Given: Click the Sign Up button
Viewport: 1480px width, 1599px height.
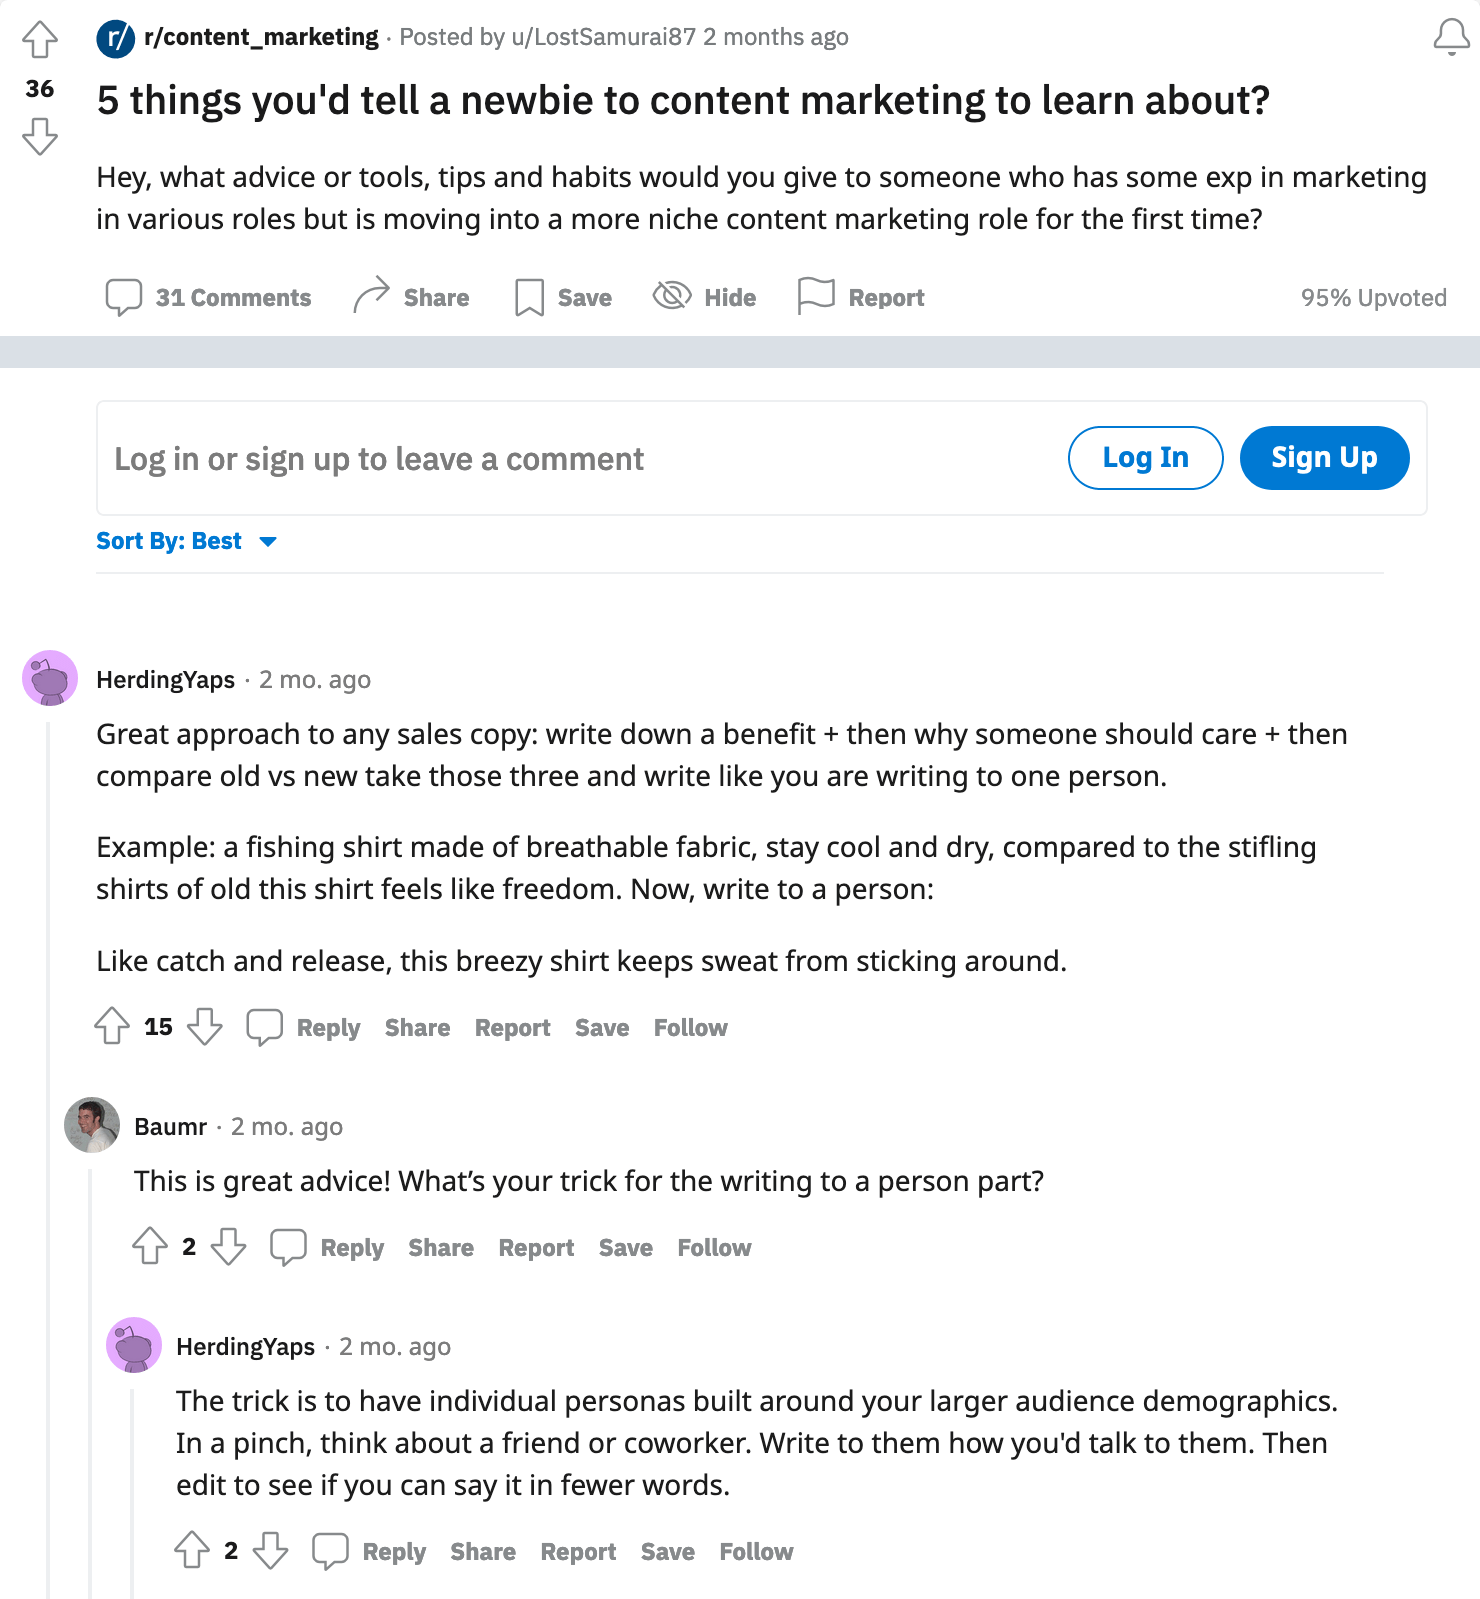Looking at the screenshot, I should click(1323, 457).
